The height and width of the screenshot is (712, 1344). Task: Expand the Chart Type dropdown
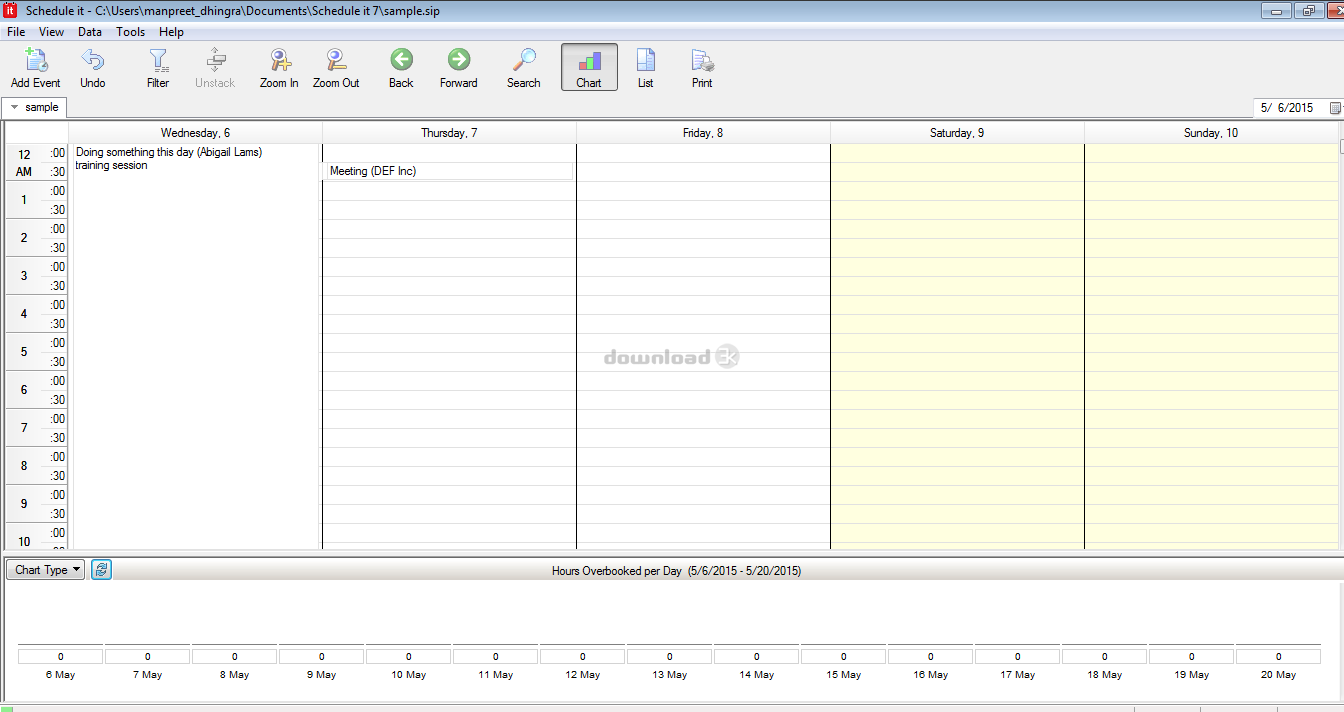[46, 570]
